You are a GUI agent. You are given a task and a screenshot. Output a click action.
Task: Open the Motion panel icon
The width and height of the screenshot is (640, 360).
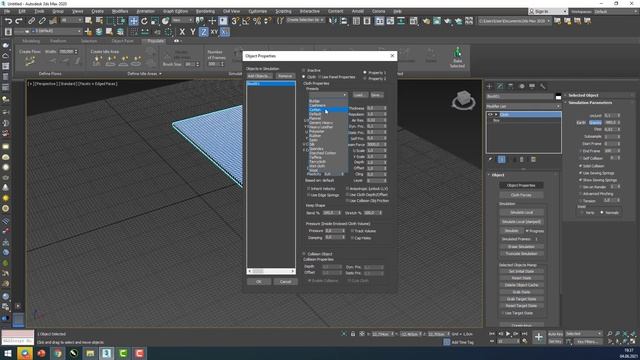click(522, 86)
